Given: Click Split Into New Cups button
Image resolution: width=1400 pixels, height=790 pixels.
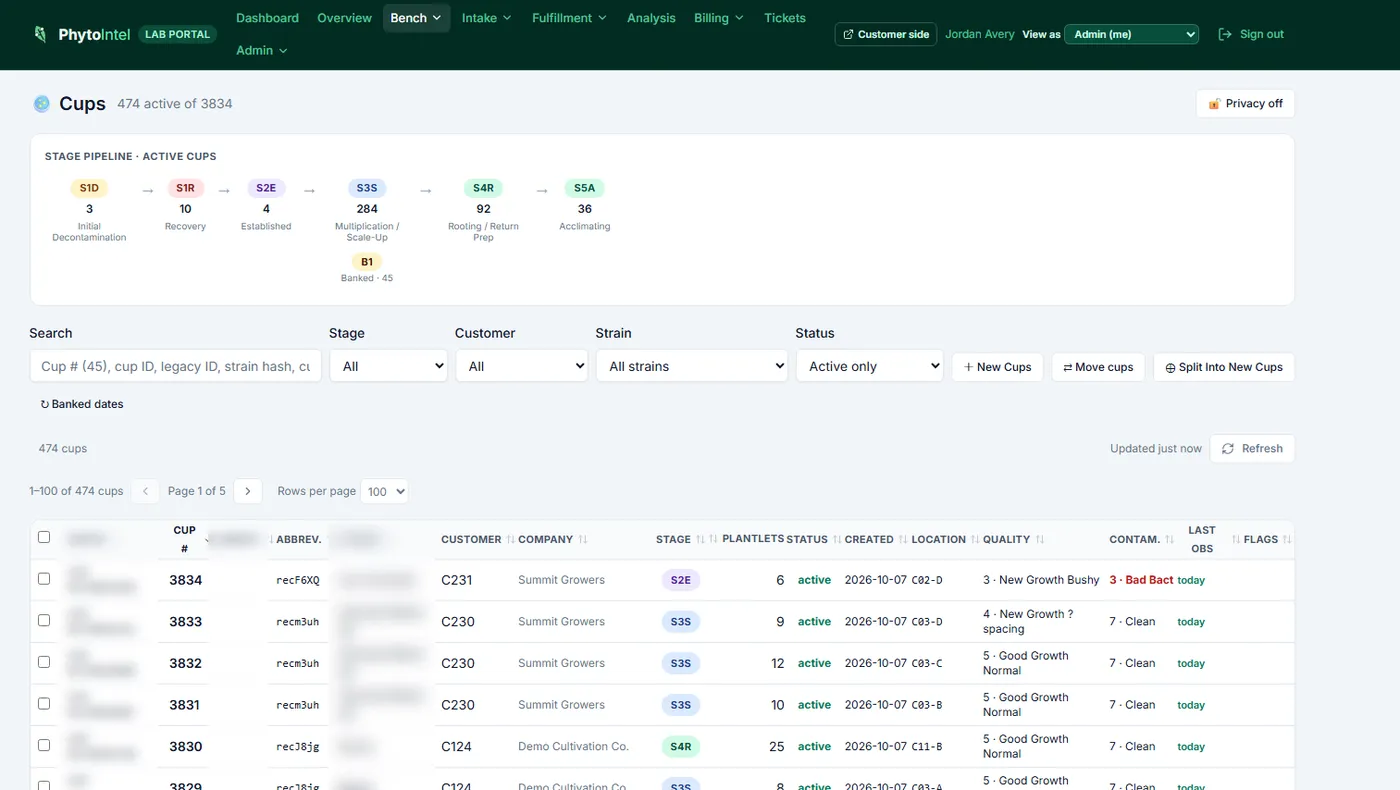Looking at the screenshot, I should (x=1224, y=367).
